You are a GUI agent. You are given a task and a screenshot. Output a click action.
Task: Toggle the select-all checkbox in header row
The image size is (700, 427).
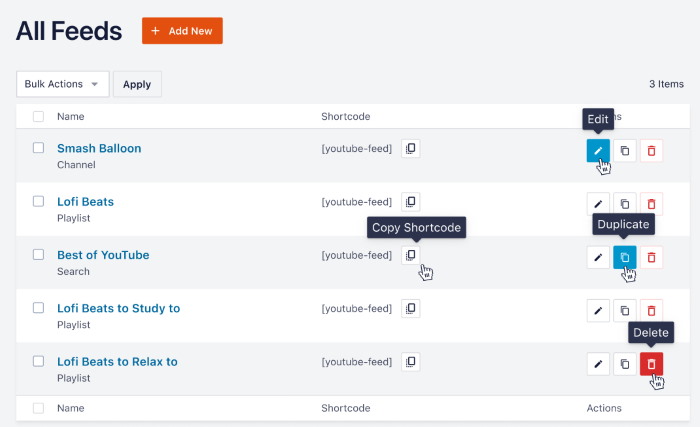38,117
